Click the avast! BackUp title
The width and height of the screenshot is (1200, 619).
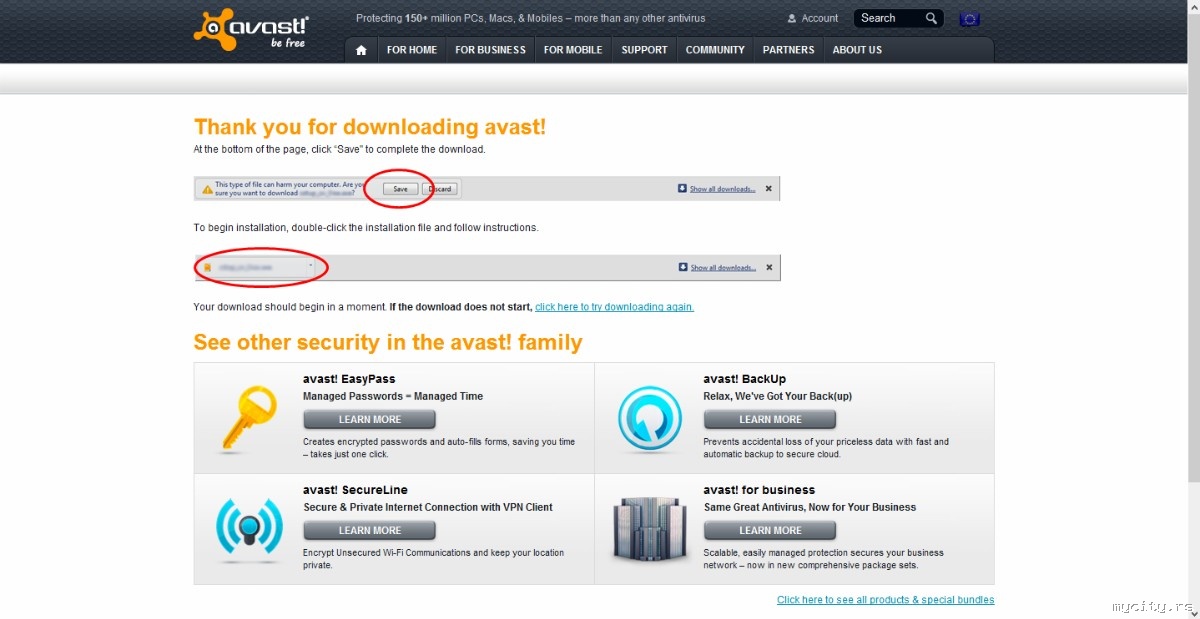click(745, 379)
